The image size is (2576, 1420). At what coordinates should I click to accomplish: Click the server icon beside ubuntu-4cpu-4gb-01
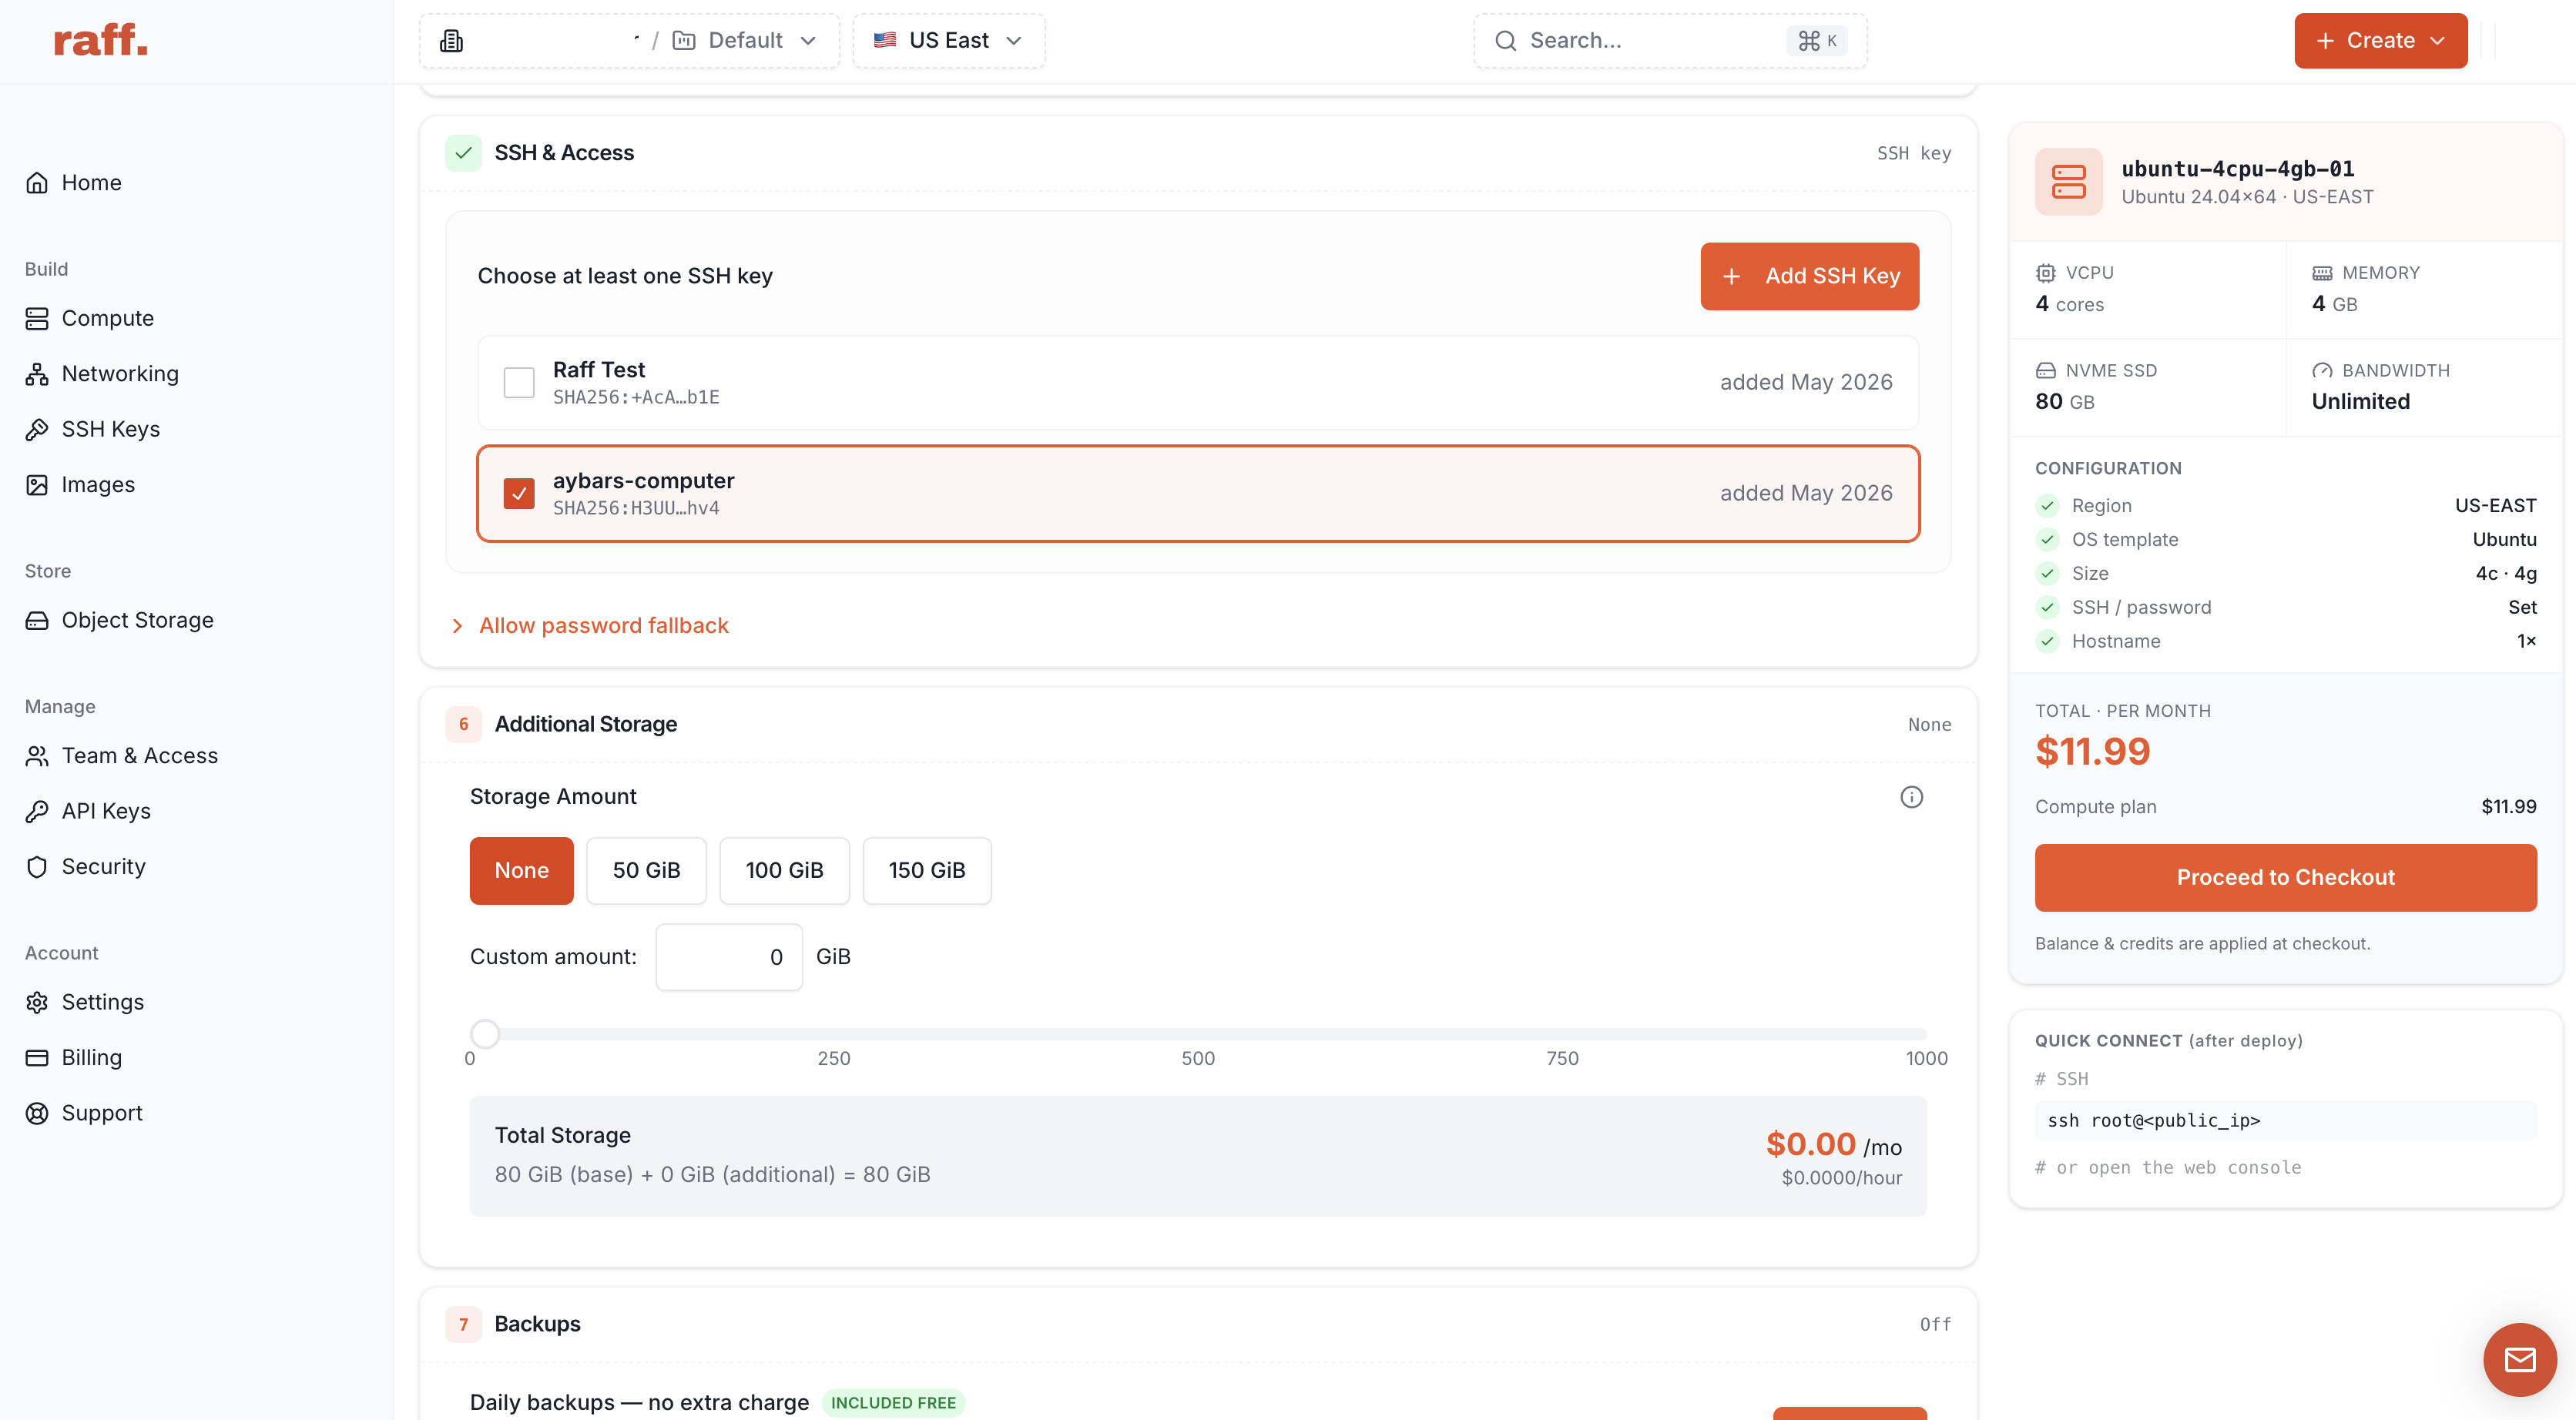pos(2068,182)
